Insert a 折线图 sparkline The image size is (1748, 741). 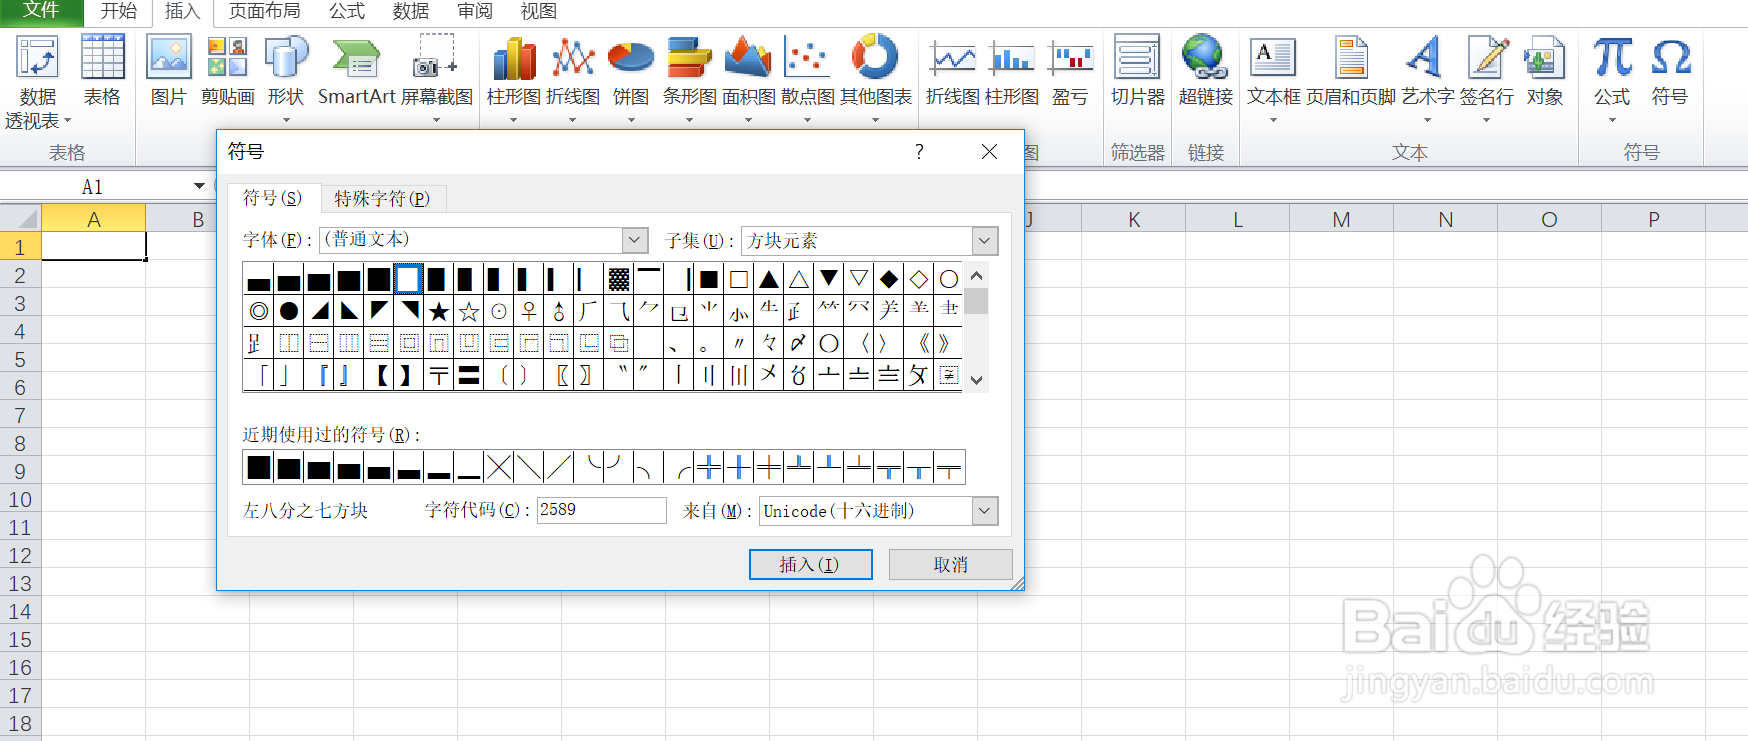[x=953, y=70]
